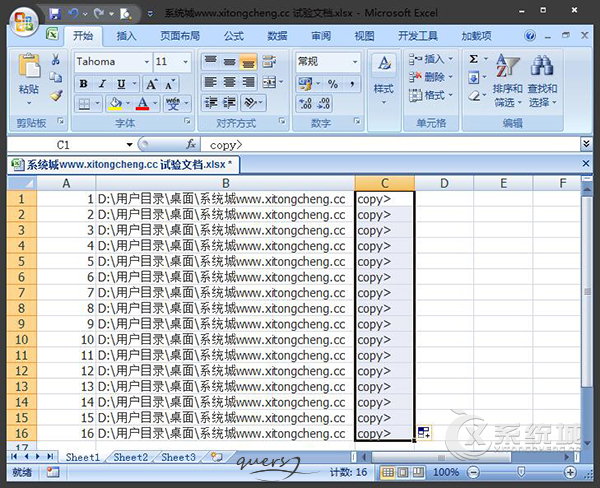This screenshot has height=488, width=600.
Task: Expand borders dropdown arrow
Action: [x=97, y=103]
